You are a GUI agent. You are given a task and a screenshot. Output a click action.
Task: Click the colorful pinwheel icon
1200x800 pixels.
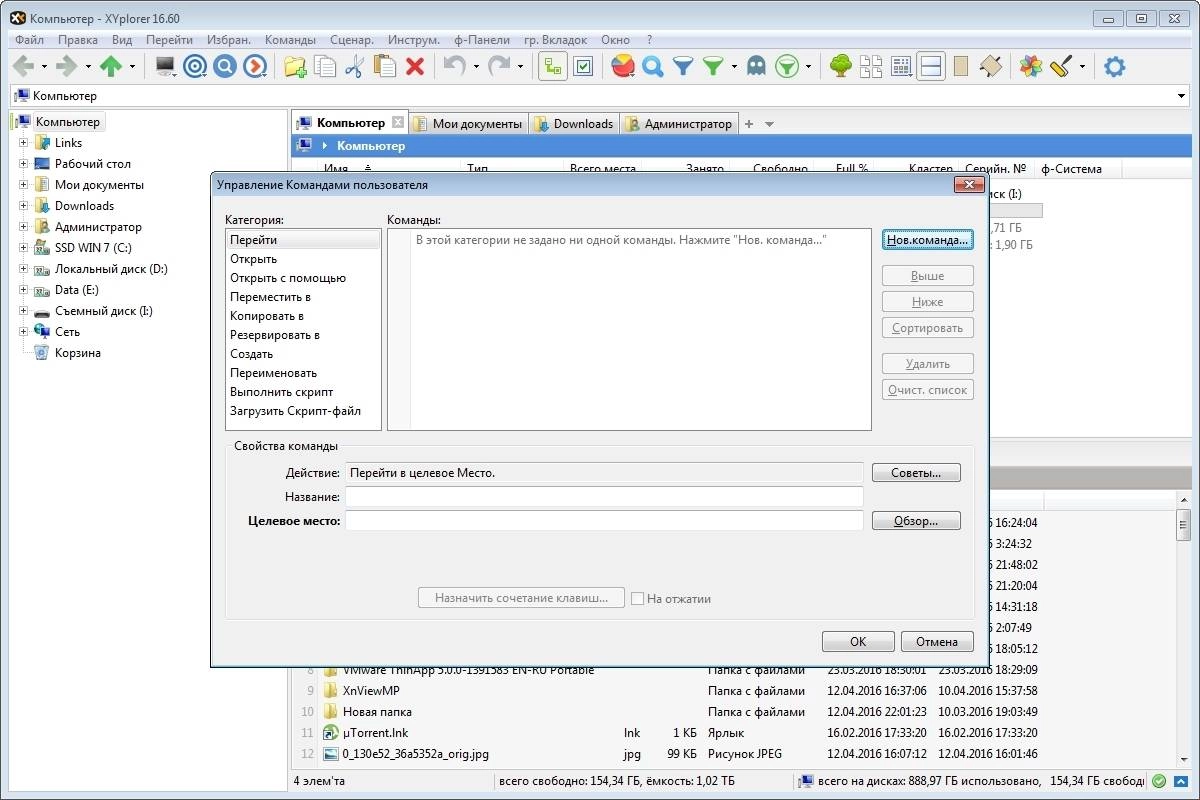click(x=1031, y=67)
